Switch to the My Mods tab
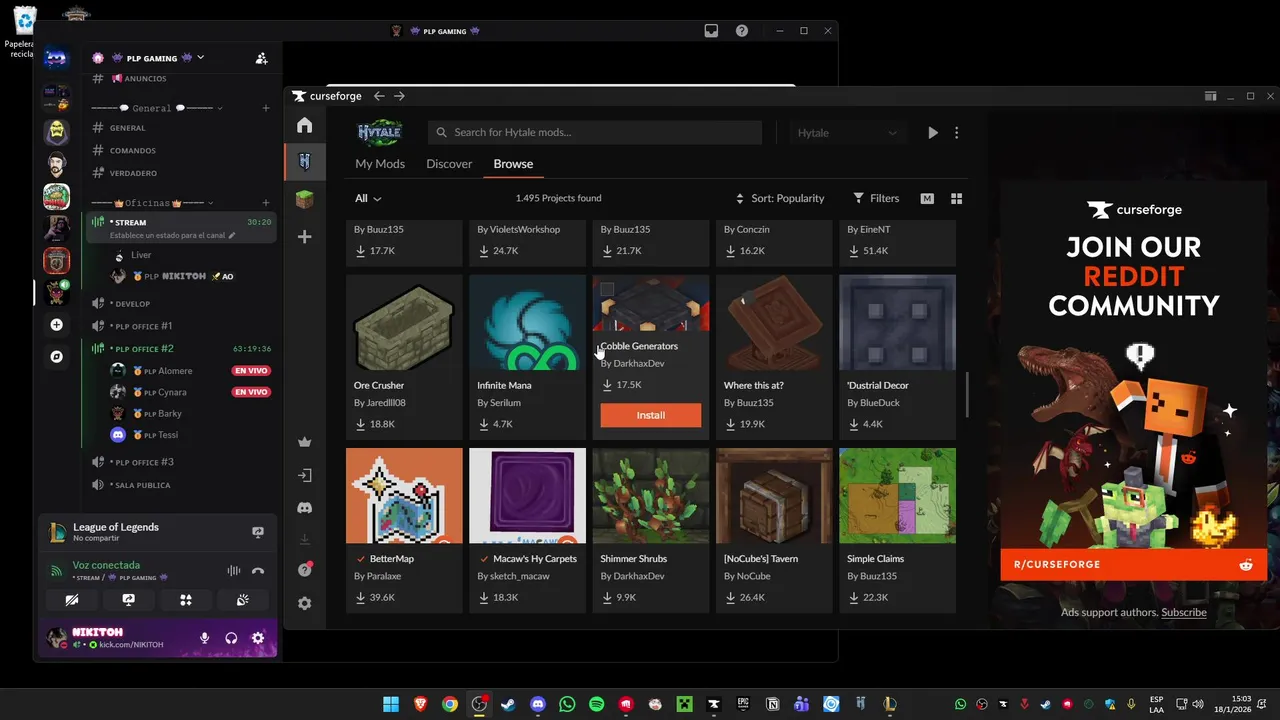This screenshot has height=720, width=1280. click(380, 164)
